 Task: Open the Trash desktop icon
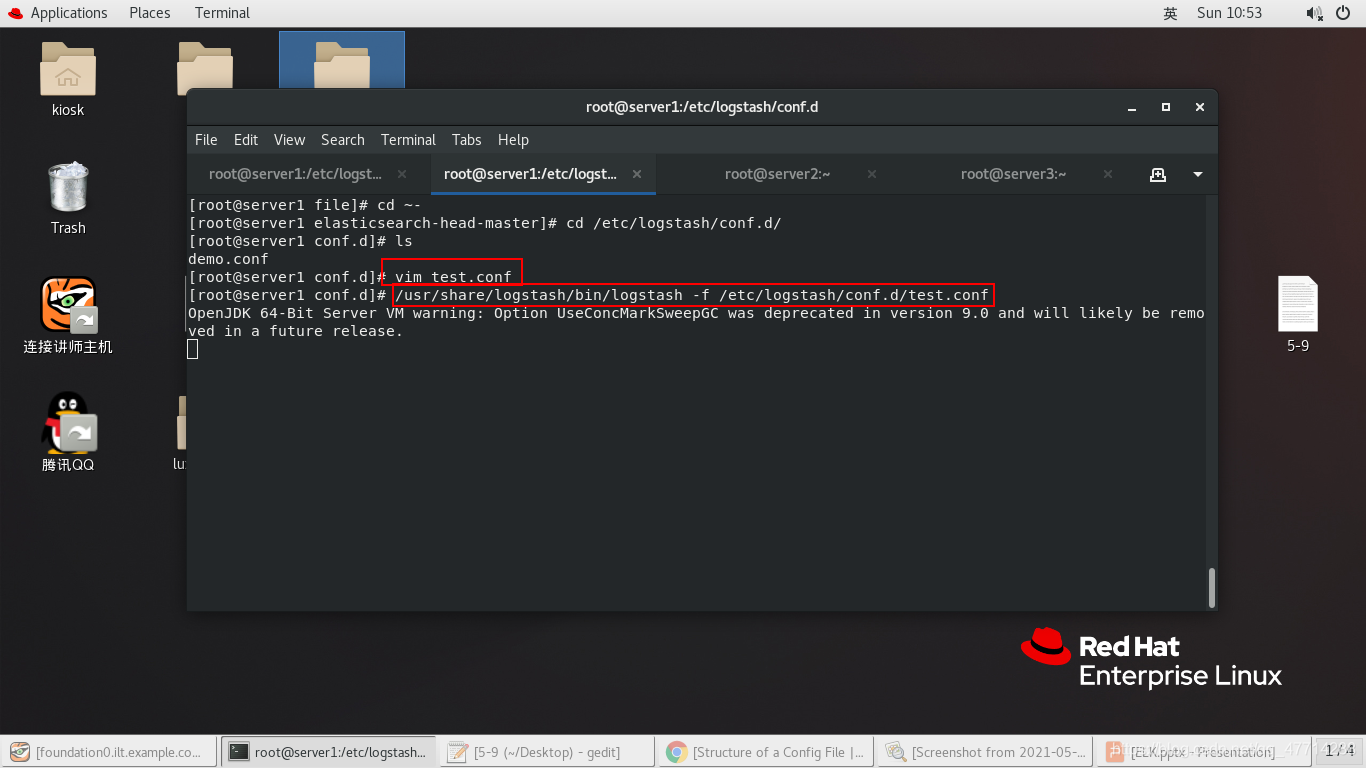click(68, 187)
